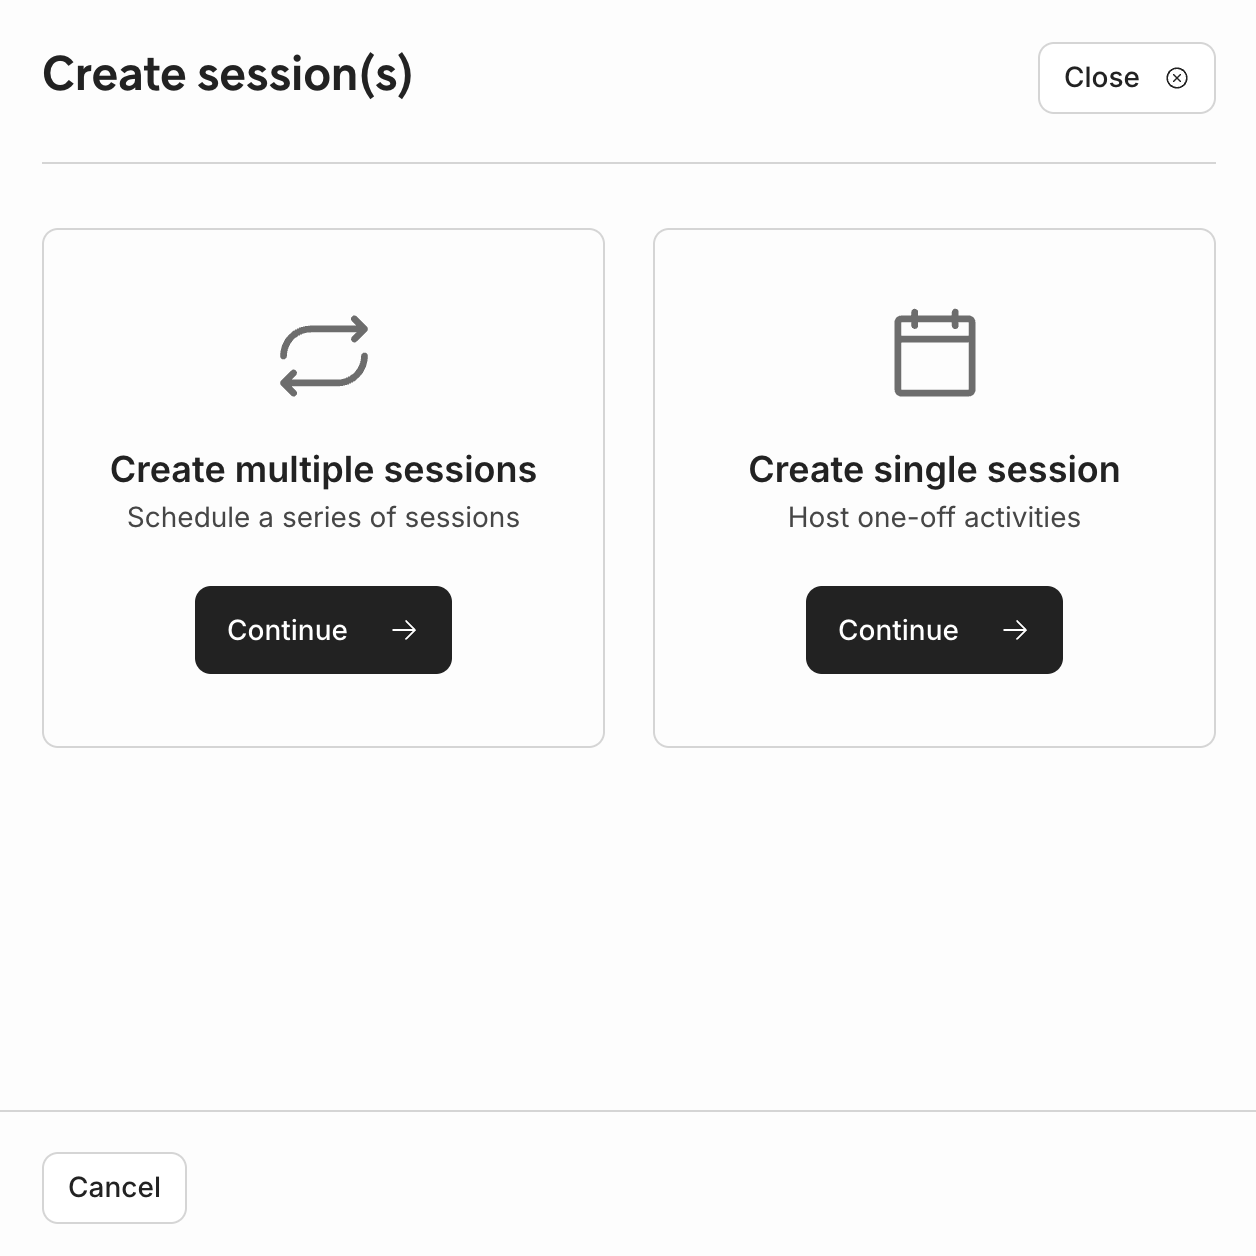
Task: Click the "Create single session" heading
Action: pos(934,470)
